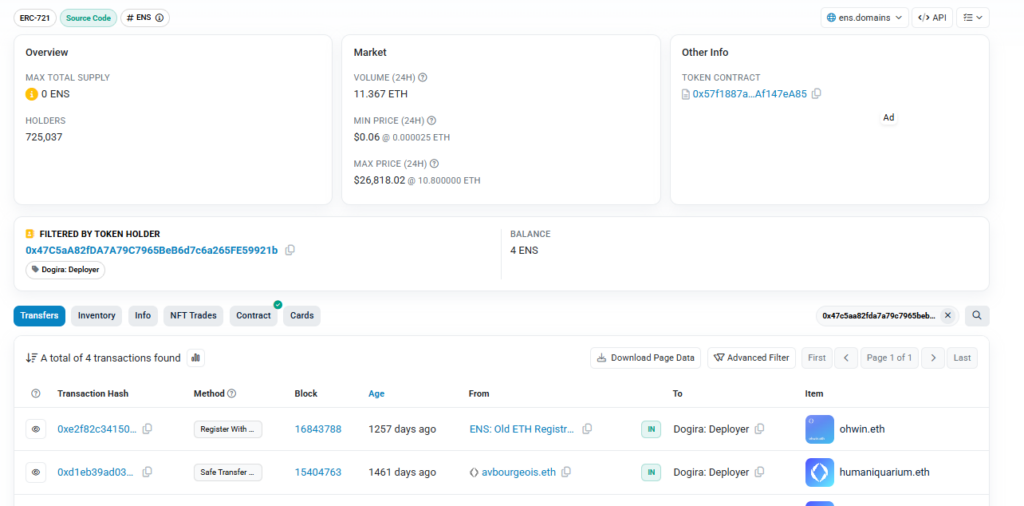
Task: Switch to the Transfers tab
Action: tap(39, 315)
